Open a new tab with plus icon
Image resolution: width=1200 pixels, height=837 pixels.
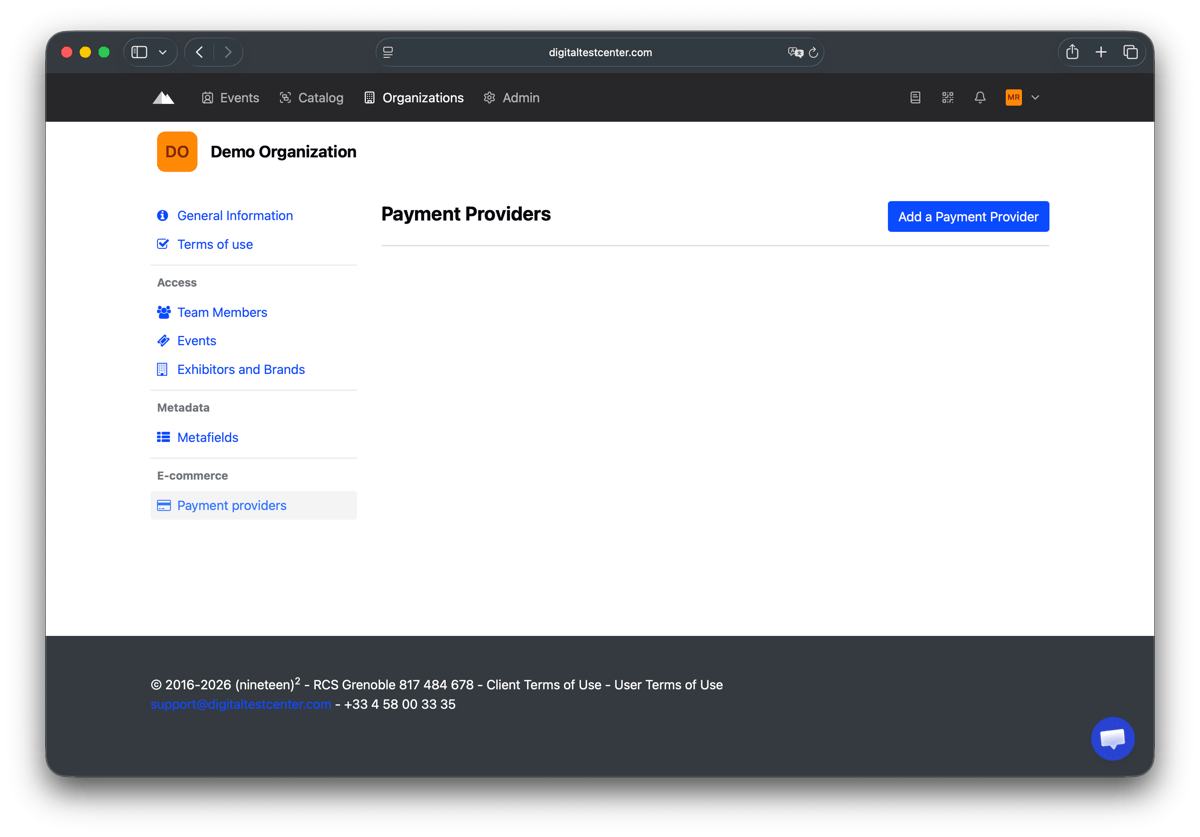pyautogui.click(x=1101, y=52)
